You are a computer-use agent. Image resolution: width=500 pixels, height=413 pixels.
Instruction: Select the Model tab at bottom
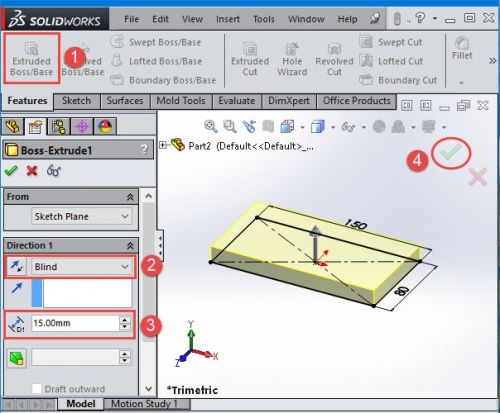(x=81, y=404)
